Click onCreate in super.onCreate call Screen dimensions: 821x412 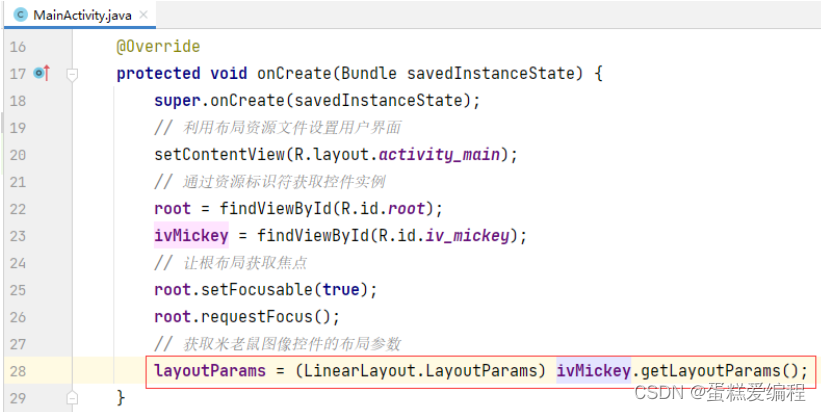click(x=248, y=101)
